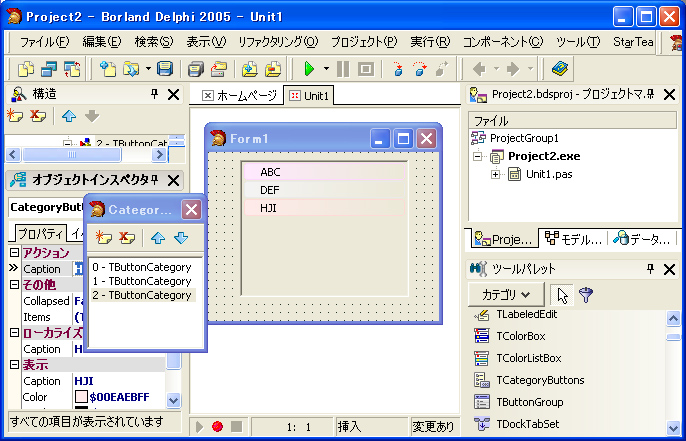
Task: Open the ファイル(F) menu
Action: tap(44, 42)
